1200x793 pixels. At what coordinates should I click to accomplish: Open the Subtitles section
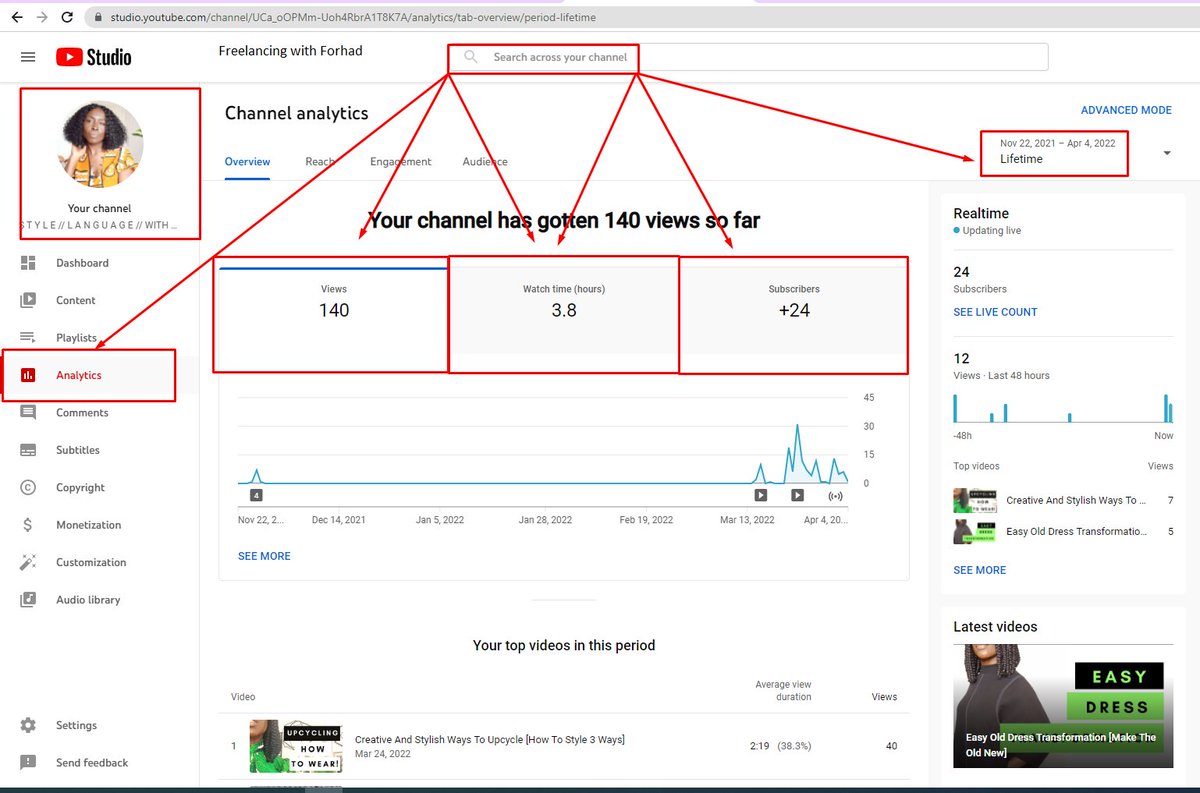76,449
